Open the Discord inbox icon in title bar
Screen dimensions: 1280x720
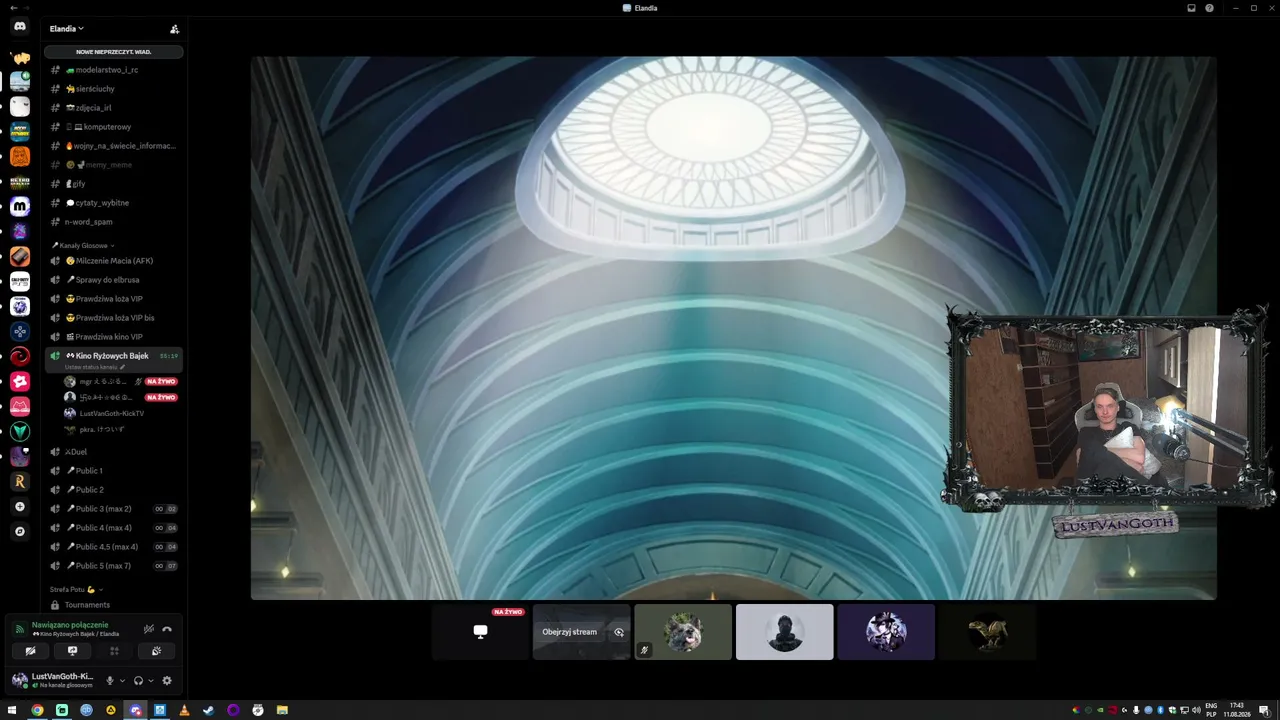(1191, 8)
